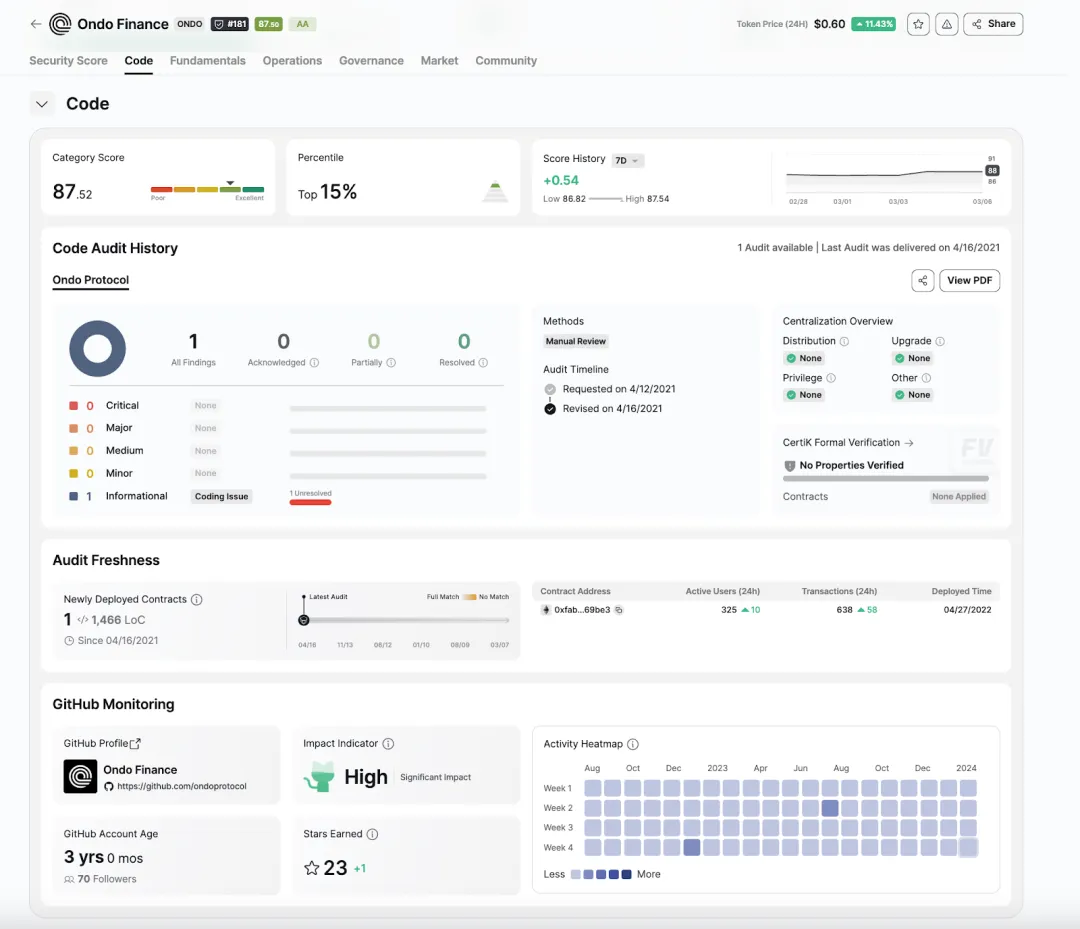Switch to the Fundamentals tab

(x=207, y=61)
